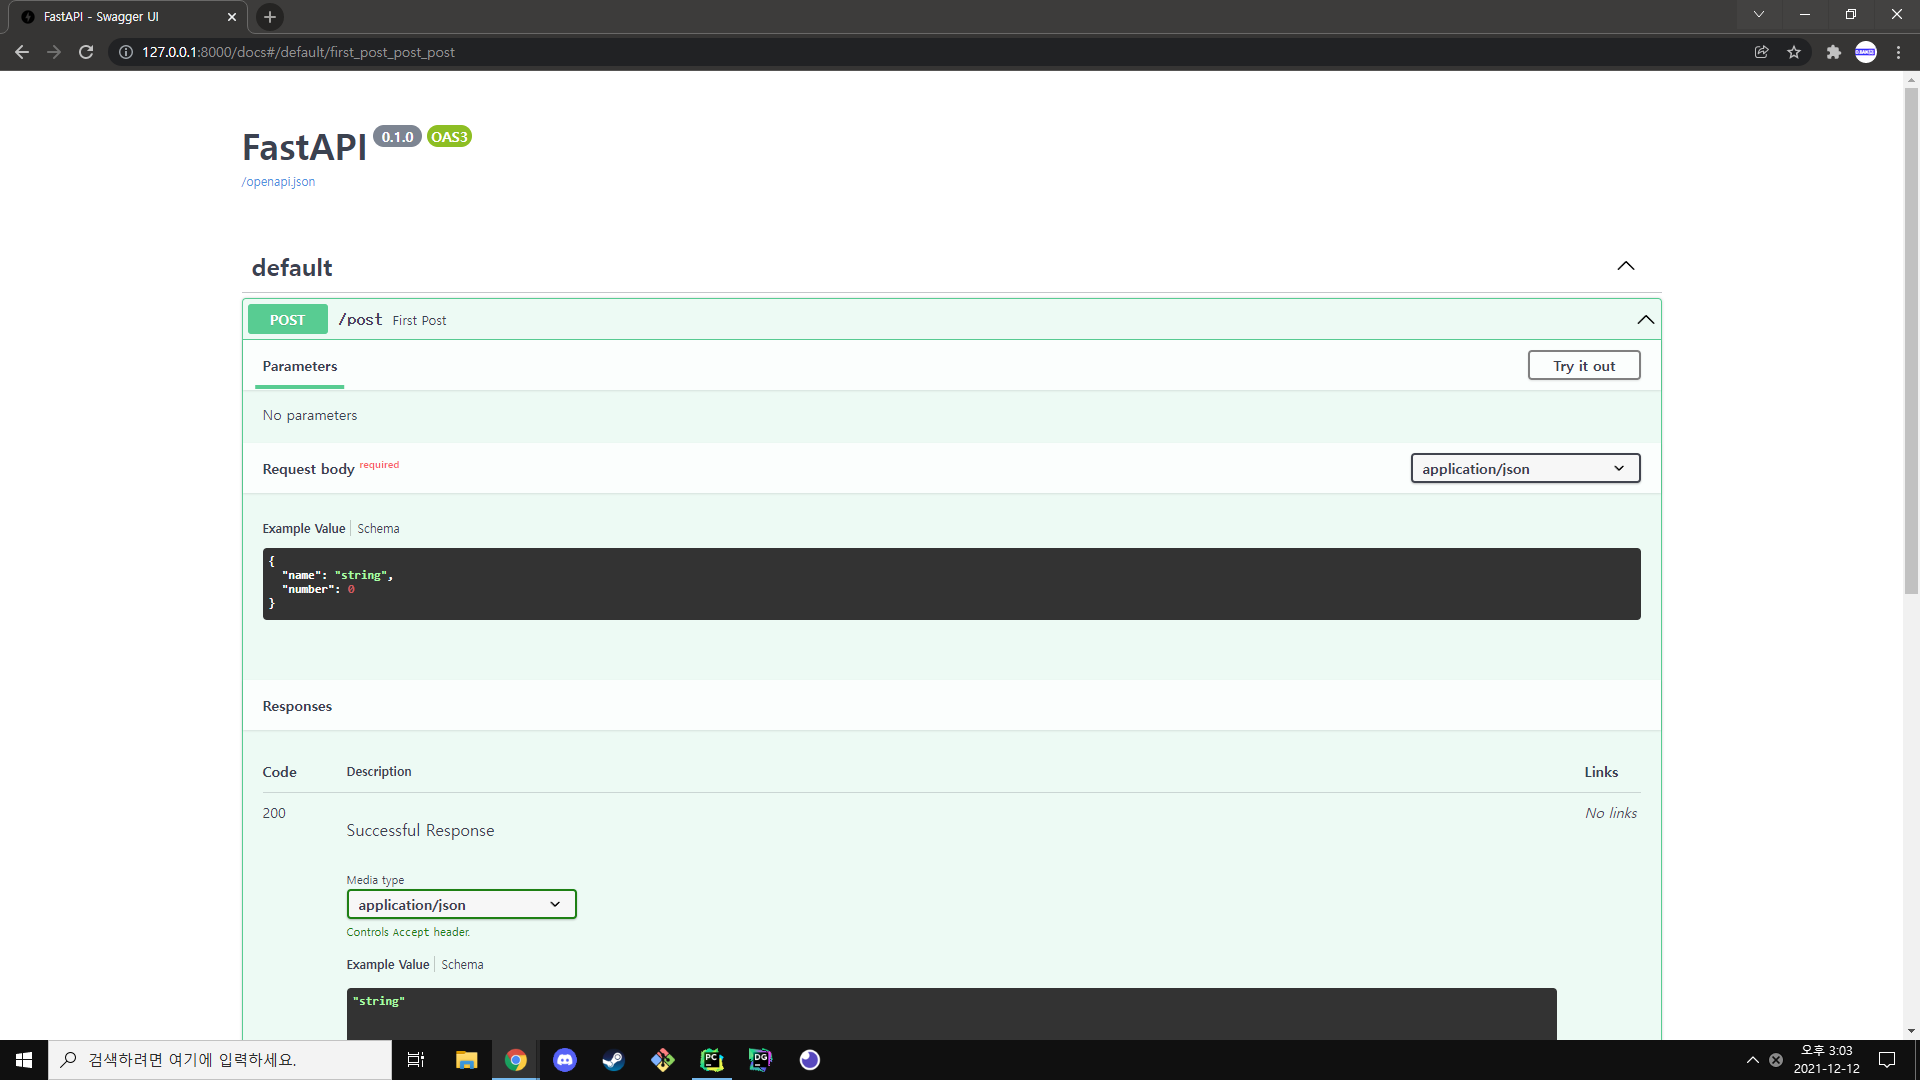This screenshot has width=1920, height=1080.
Task: Open the browser extensions puzzle icon
Action: [x=1833, y=52]
